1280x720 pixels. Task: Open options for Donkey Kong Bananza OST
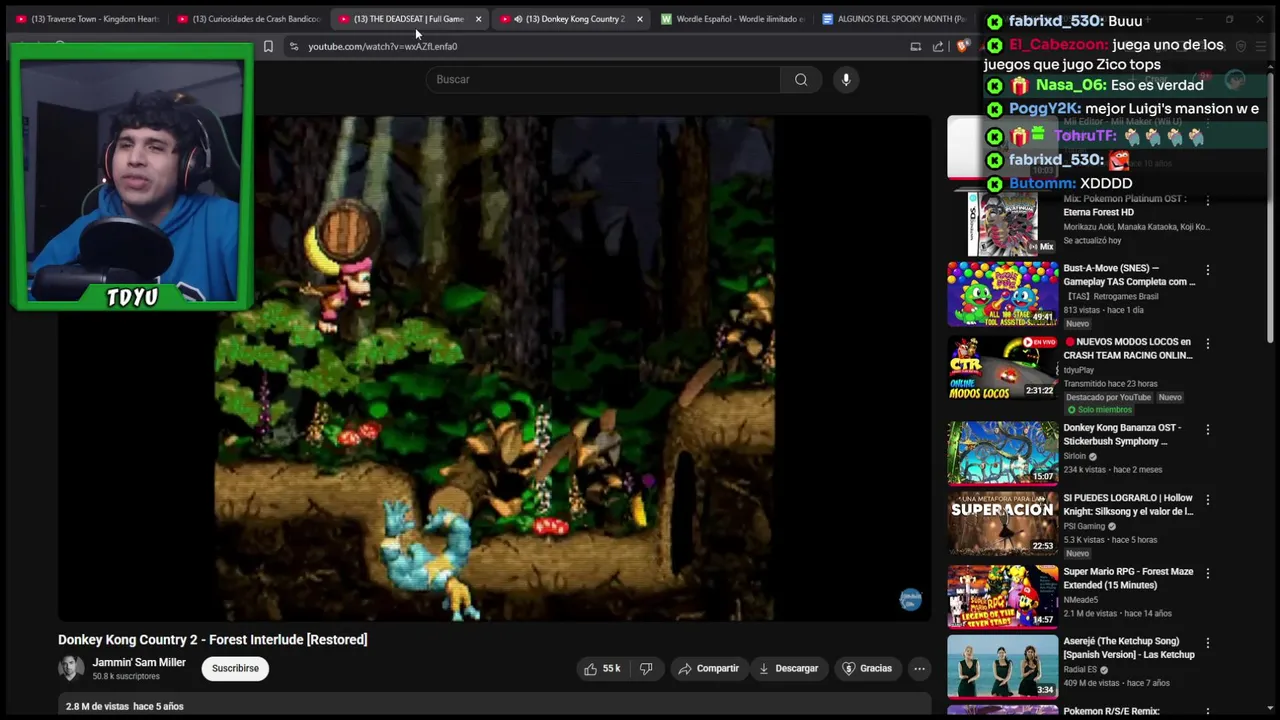[x=1207, y=429]
